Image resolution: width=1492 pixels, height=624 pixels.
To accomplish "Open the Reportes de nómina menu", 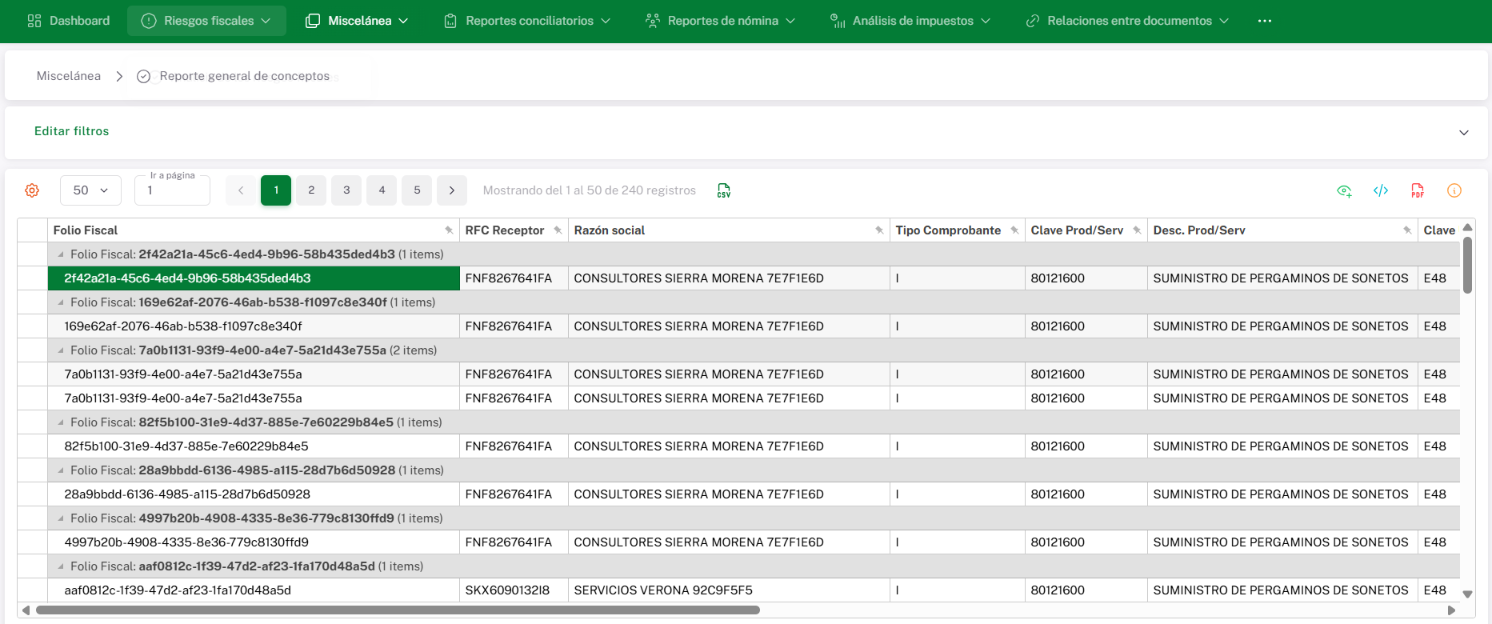I will click(x=721, y=21).
